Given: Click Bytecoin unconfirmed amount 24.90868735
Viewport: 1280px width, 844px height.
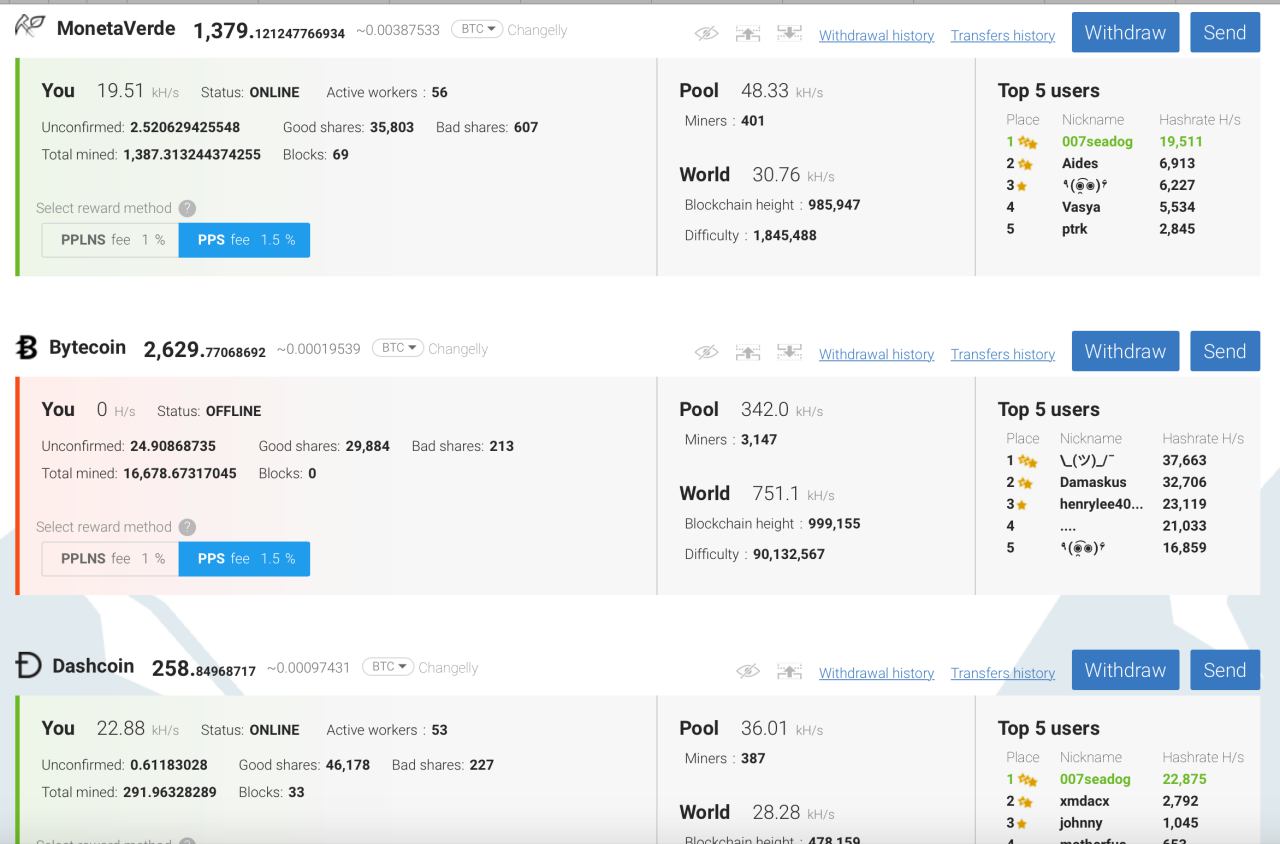Looking at the screenshot, I should [x=173, y=447].
